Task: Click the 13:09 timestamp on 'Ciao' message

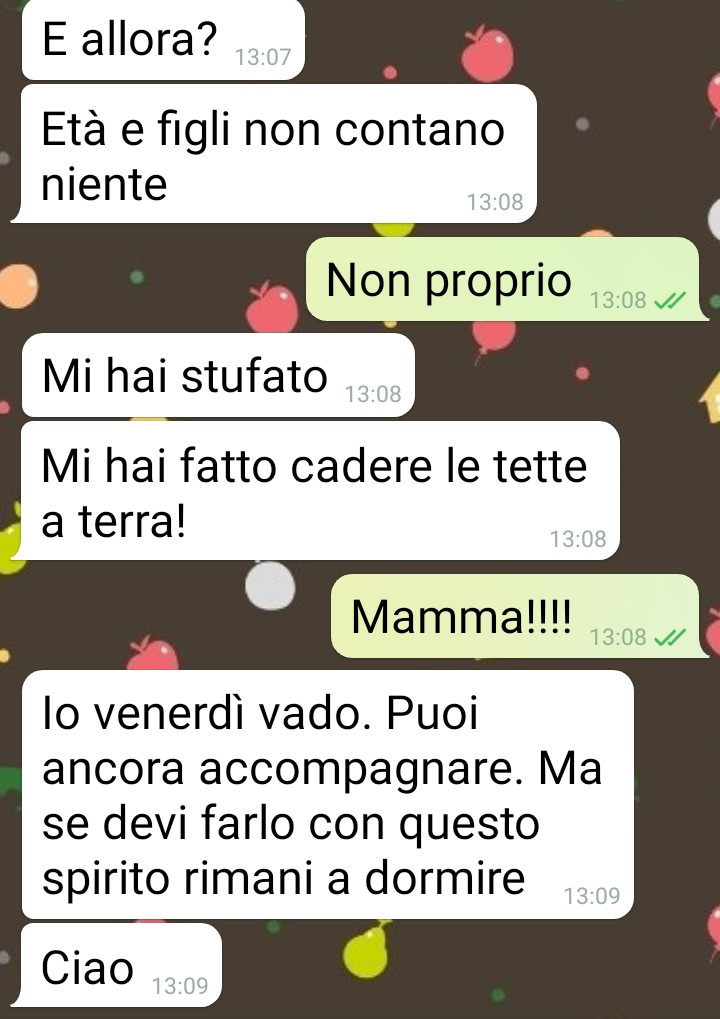Action: 180,986
